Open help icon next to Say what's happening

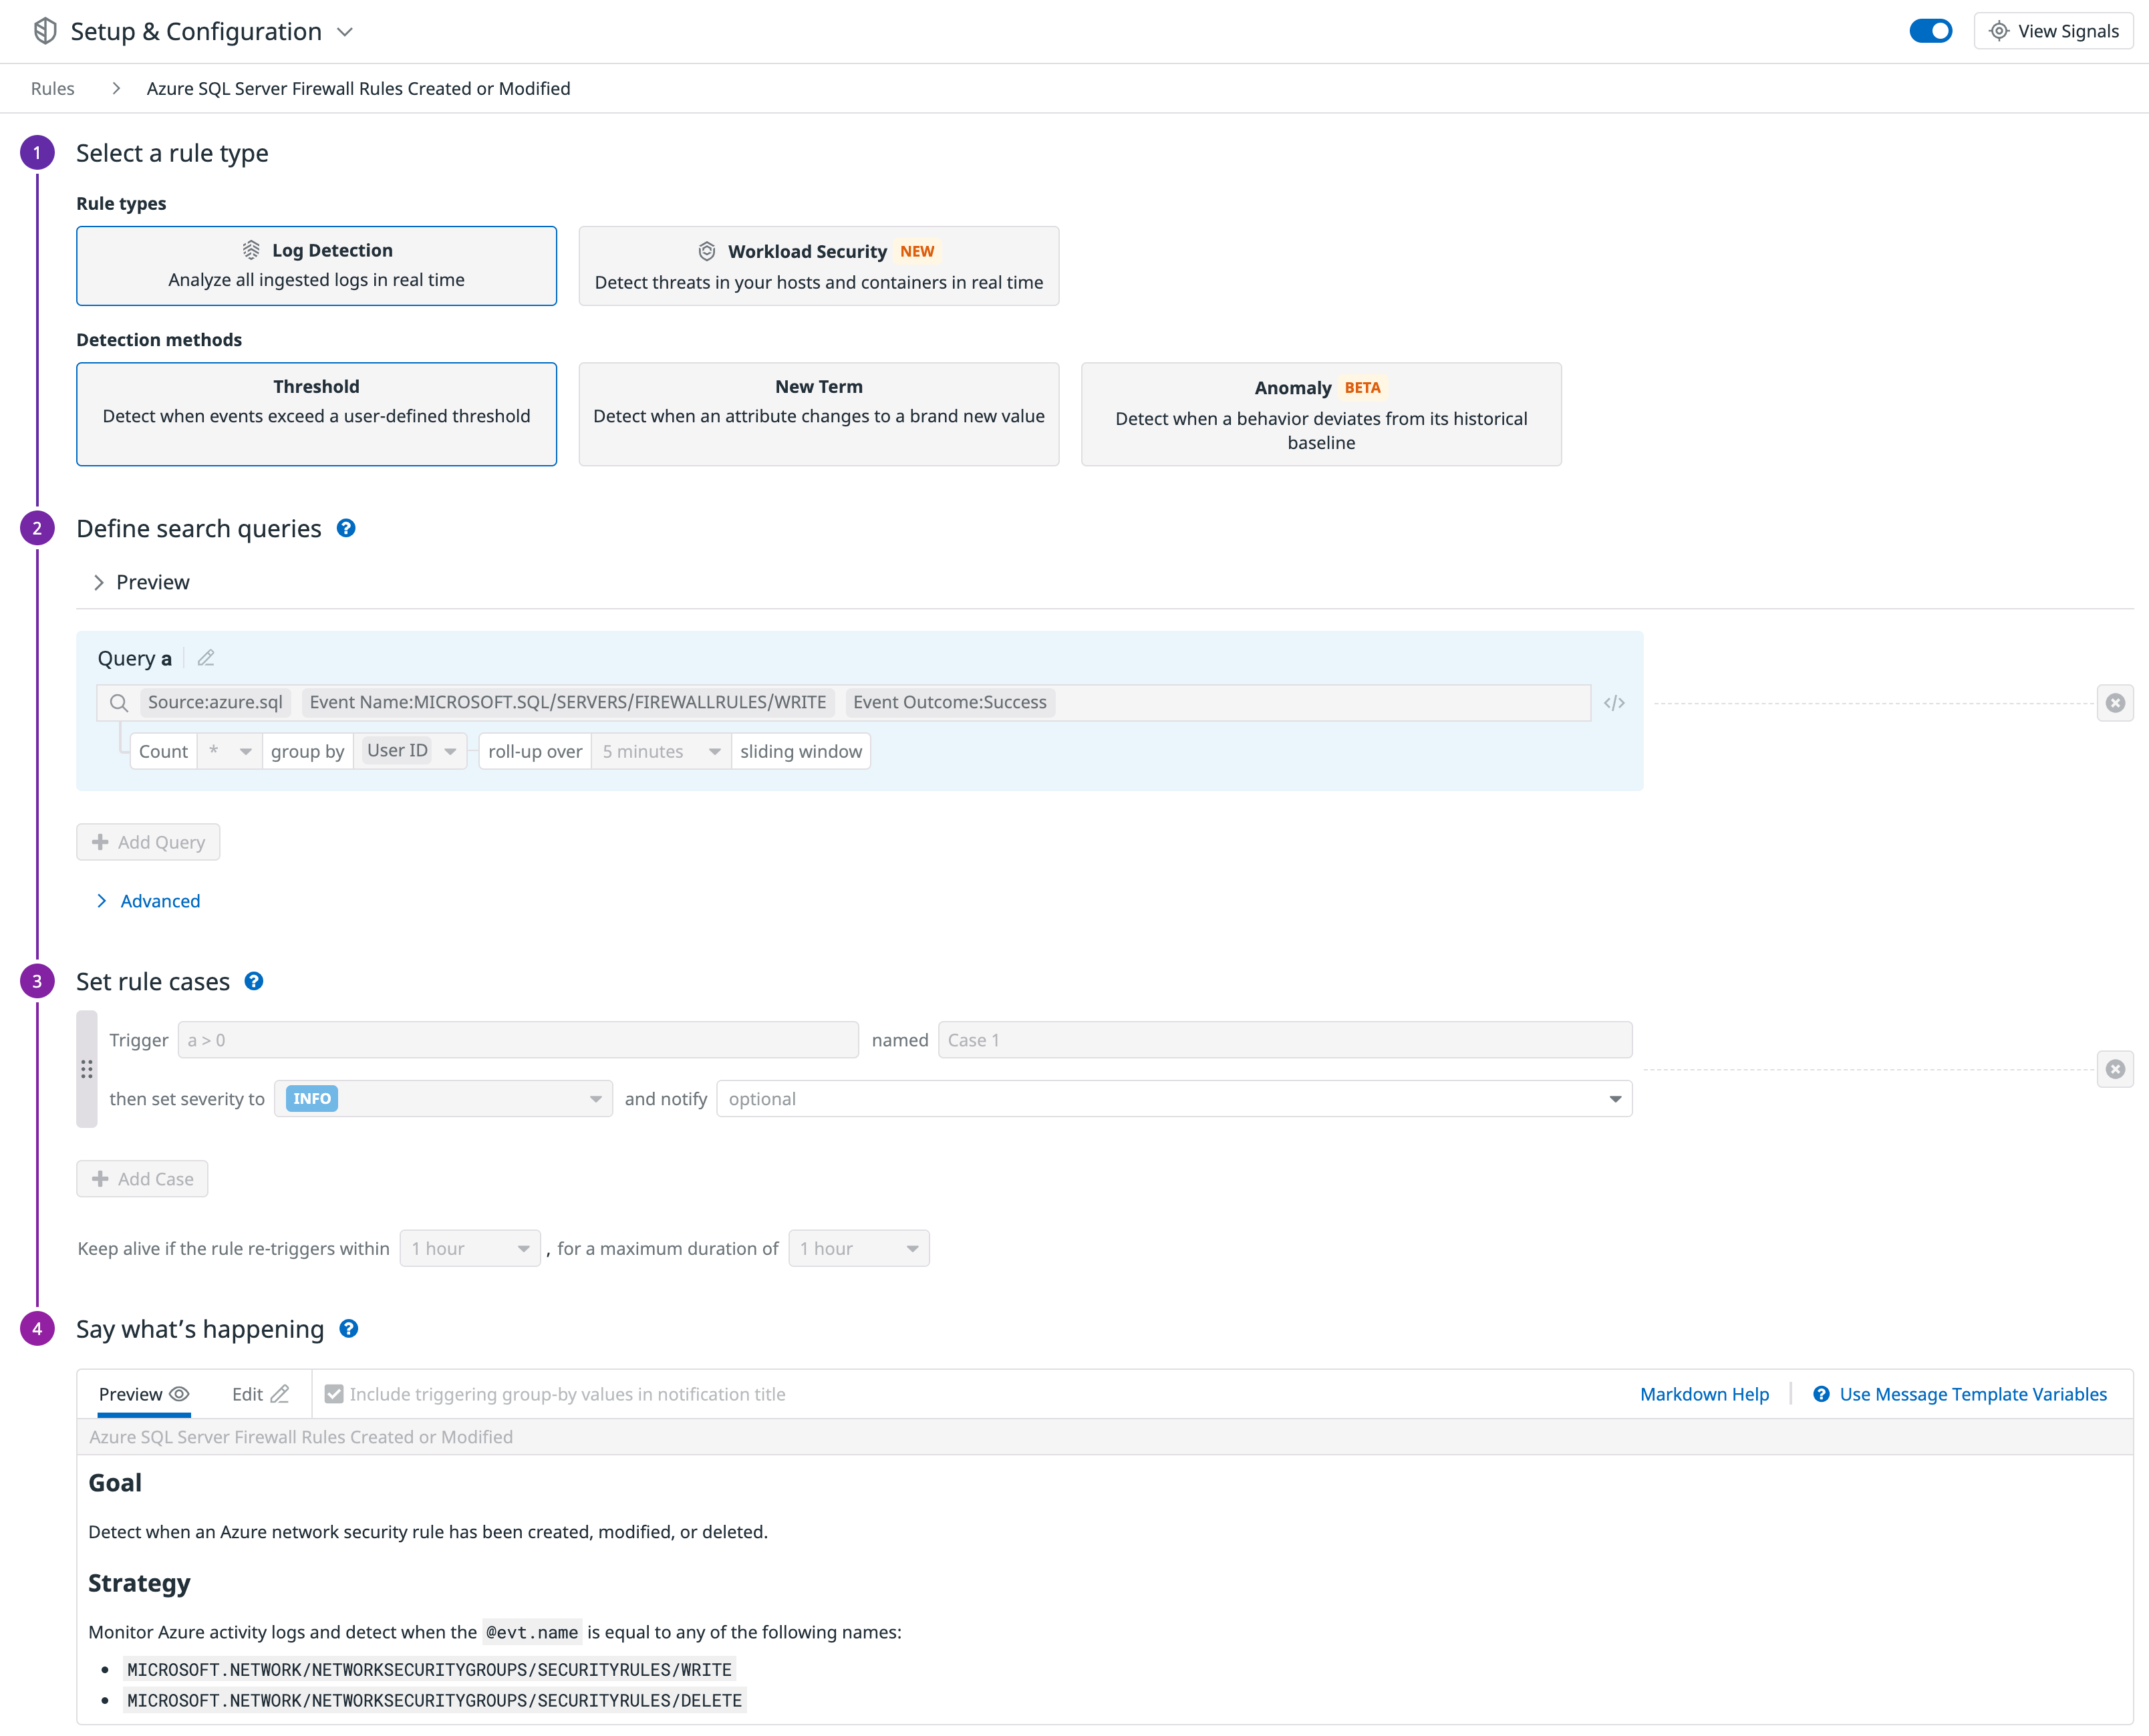tap(349, 1328)
